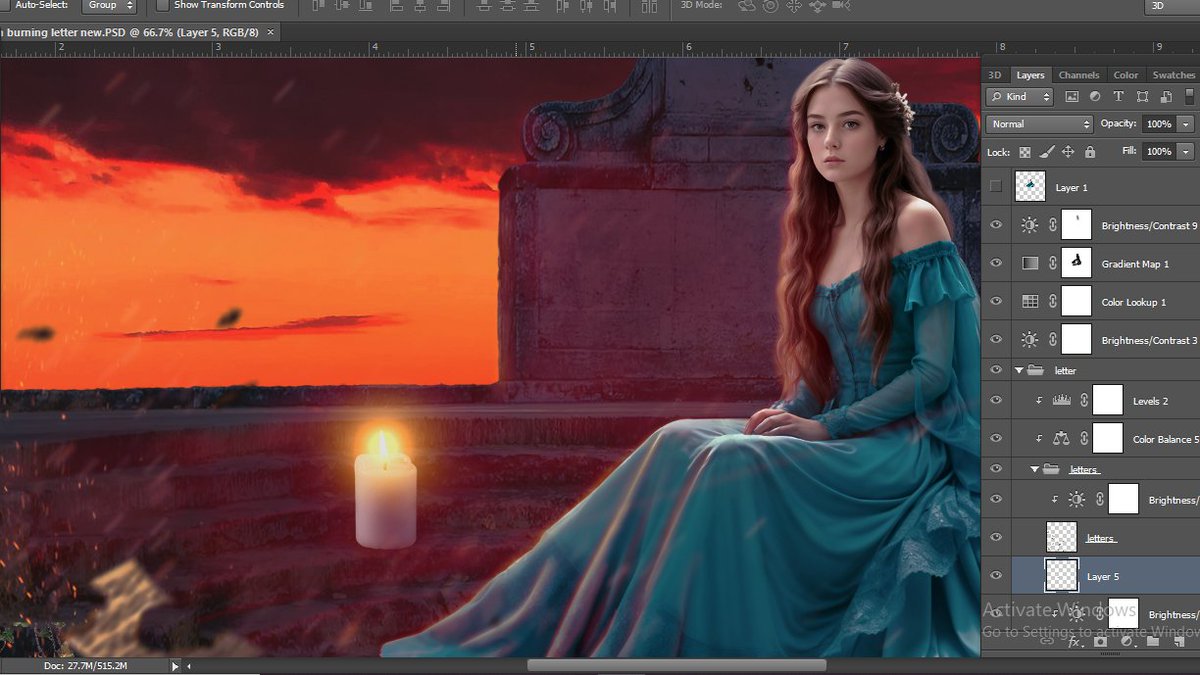
Task: Select Gradient Map 1 mask thumbnail
Action: (x=1076, y=263)
